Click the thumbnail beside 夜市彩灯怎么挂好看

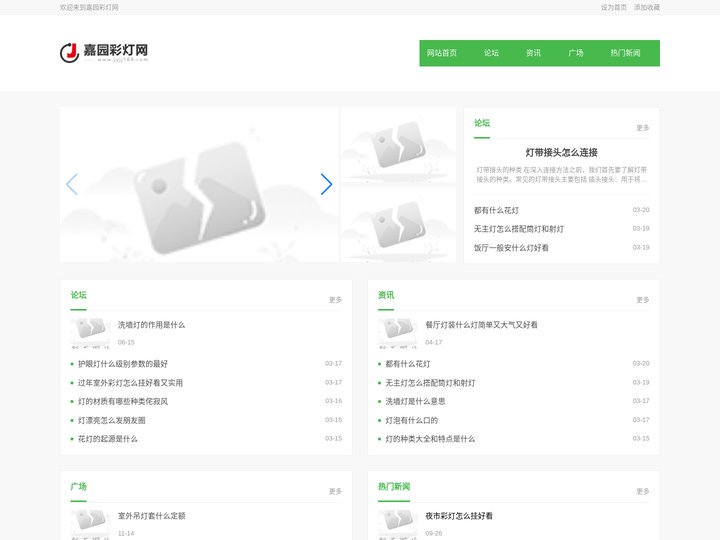click(398, 524)
